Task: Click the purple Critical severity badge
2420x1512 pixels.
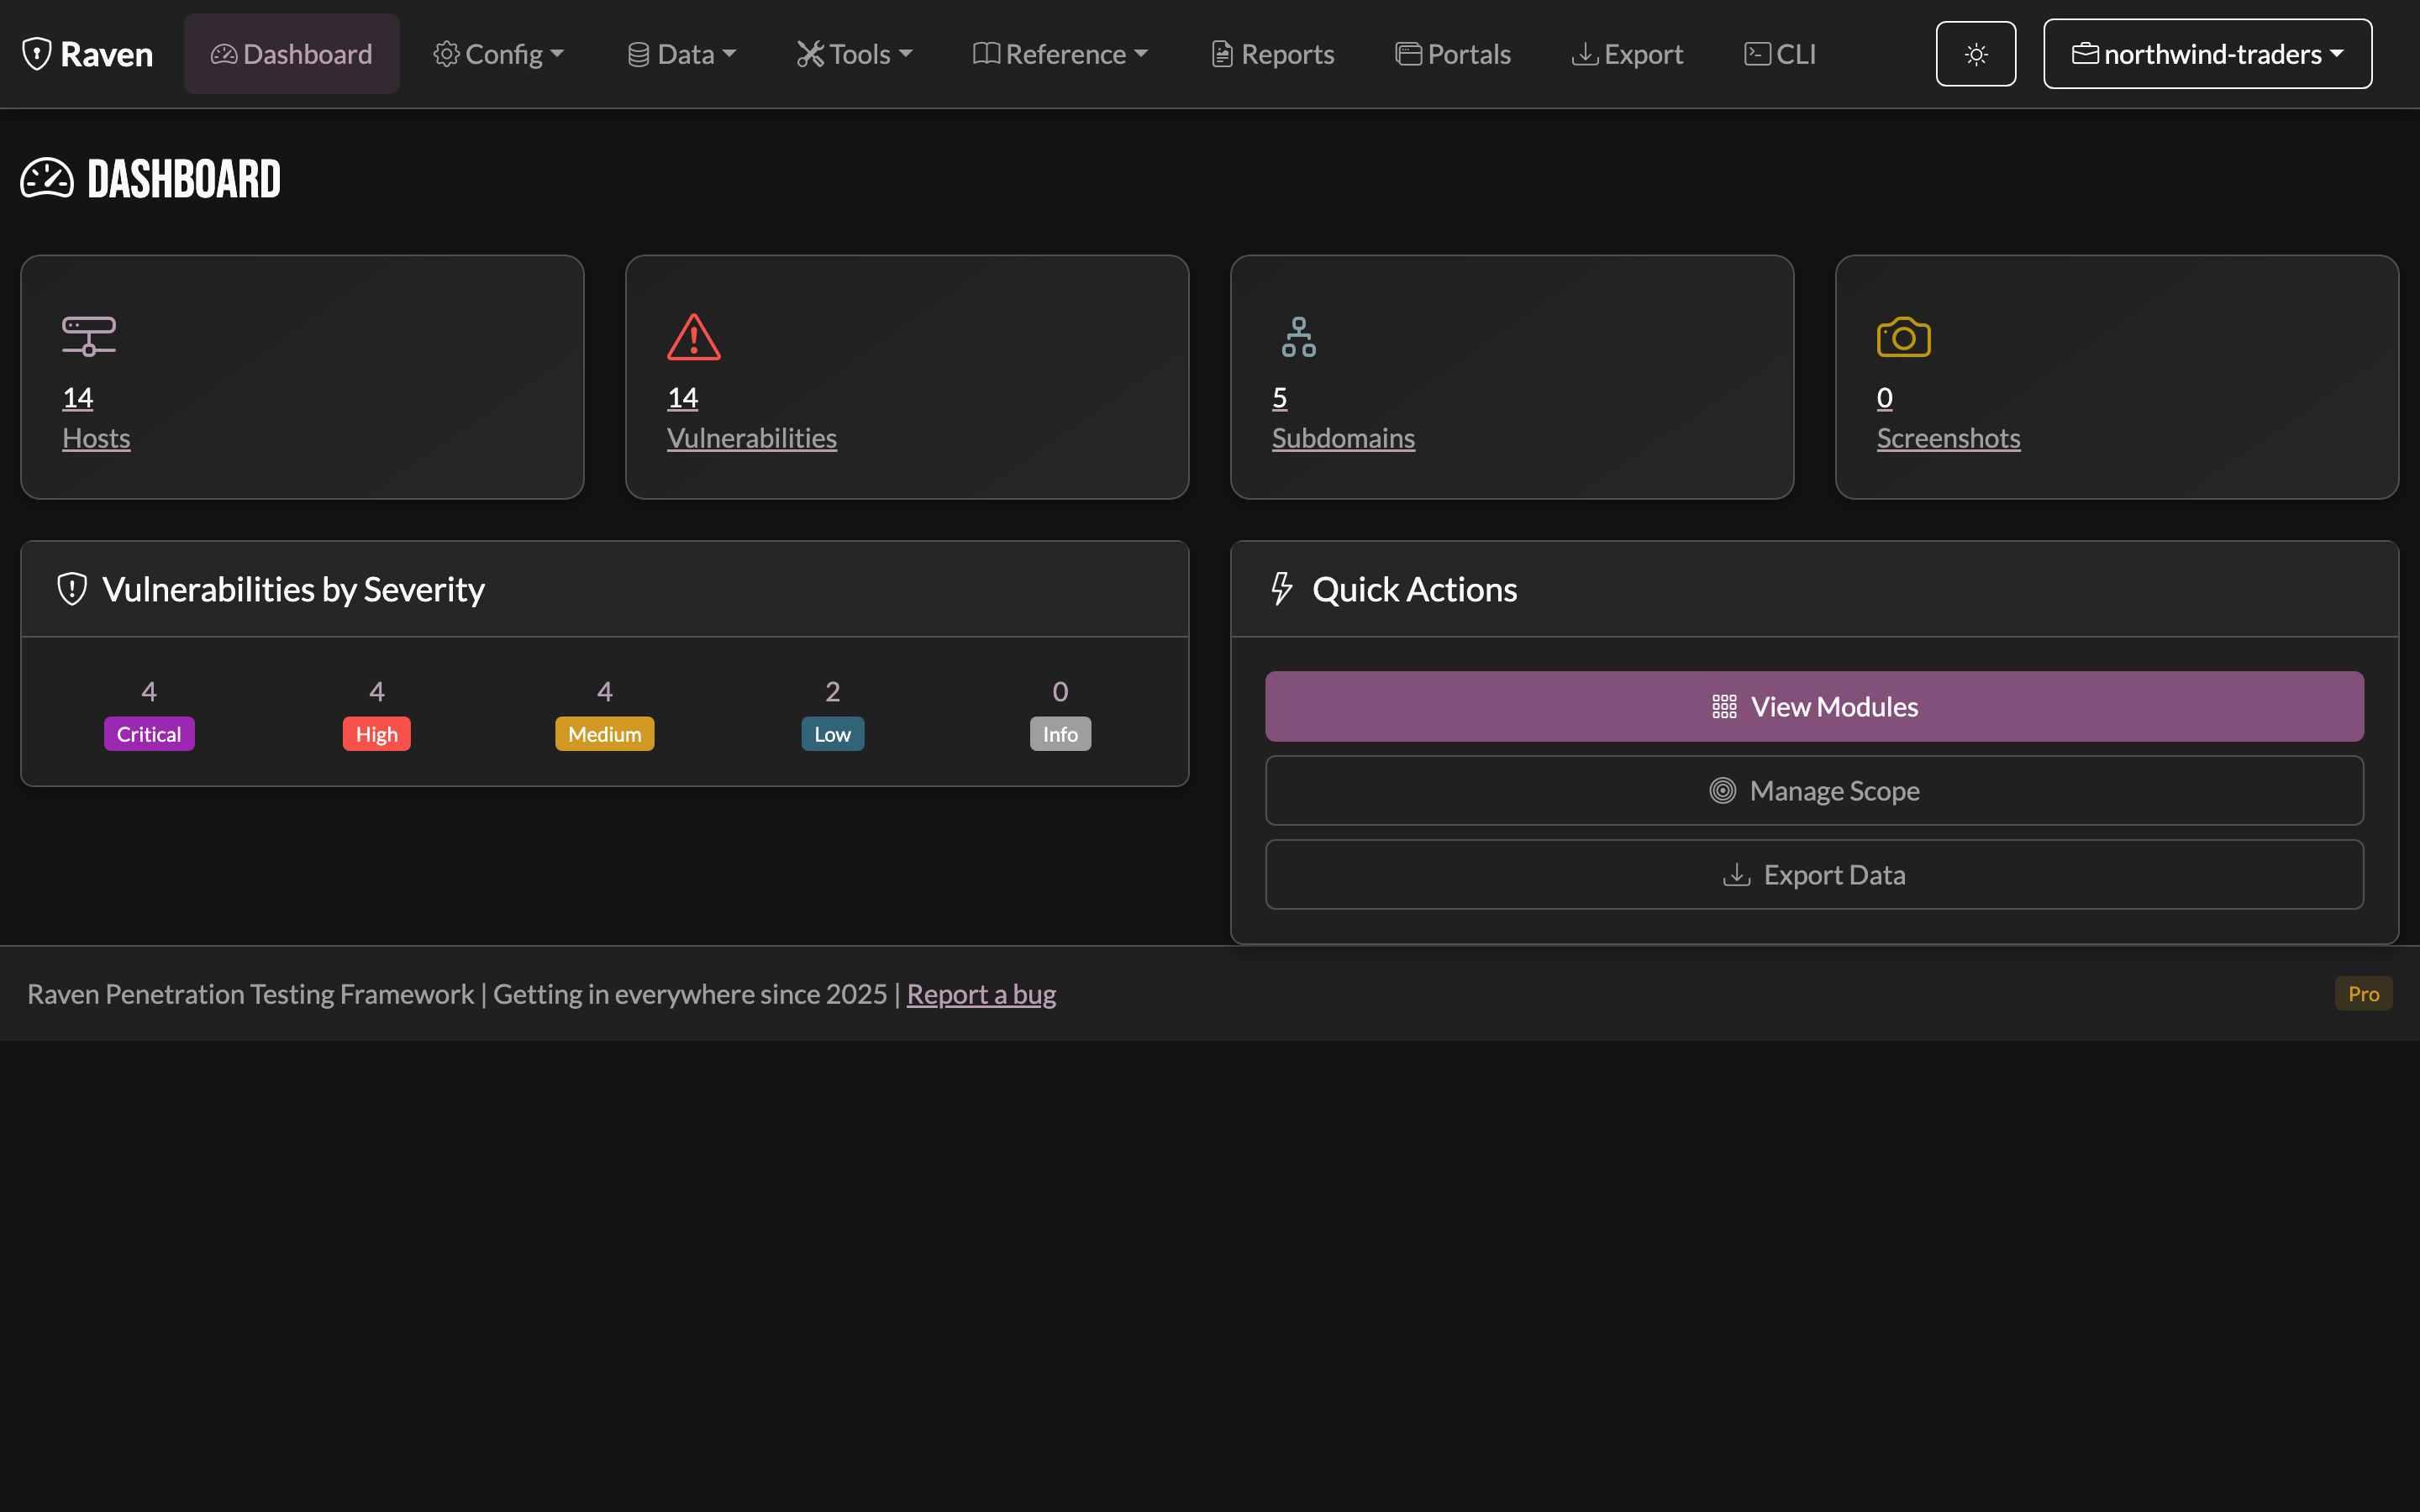Action: coord(149,734)
